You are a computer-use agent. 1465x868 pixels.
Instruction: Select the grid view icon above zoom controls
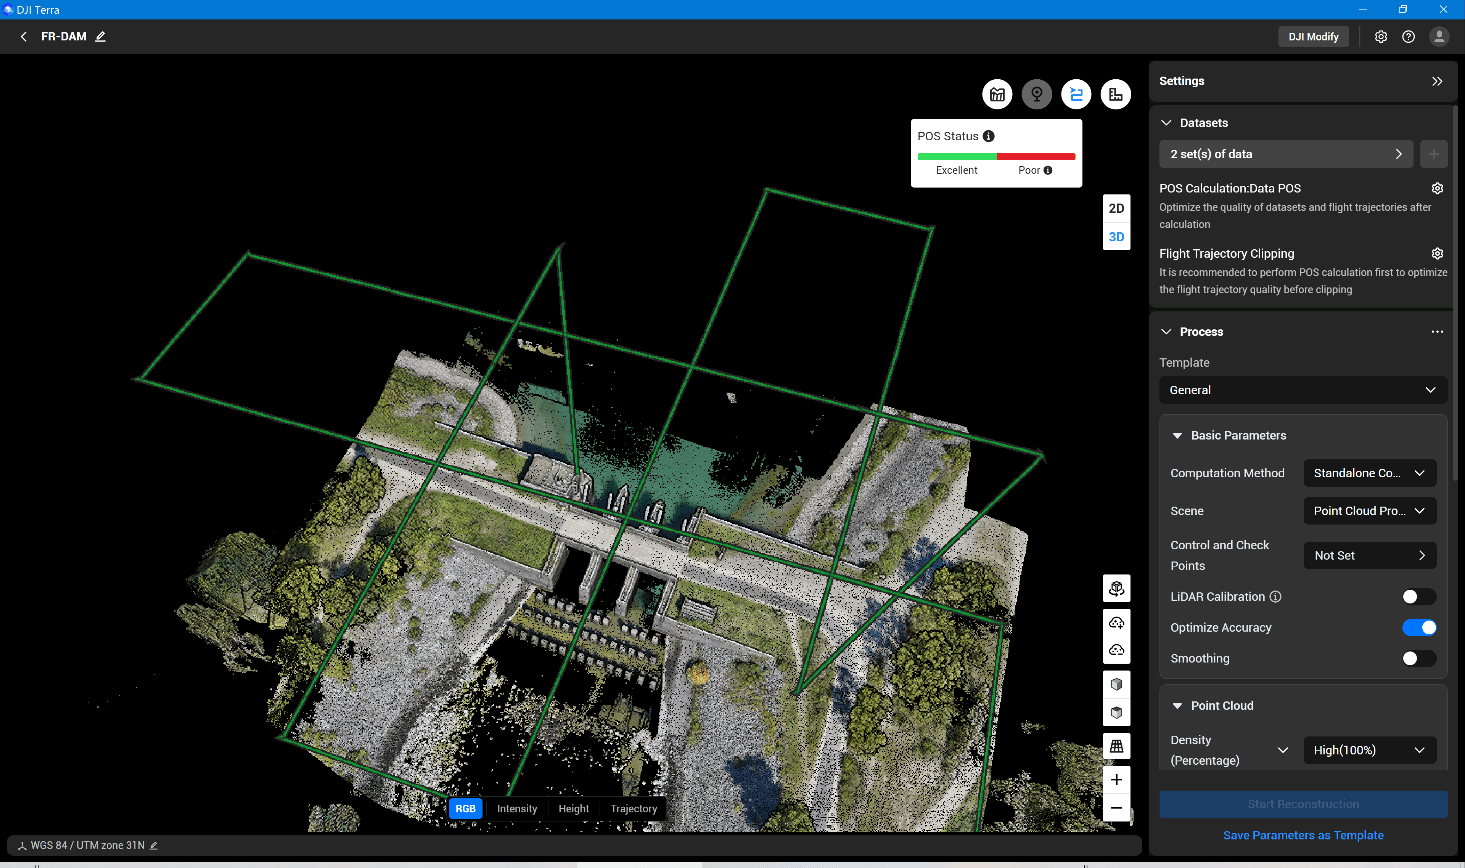[x=1116, y=746]
